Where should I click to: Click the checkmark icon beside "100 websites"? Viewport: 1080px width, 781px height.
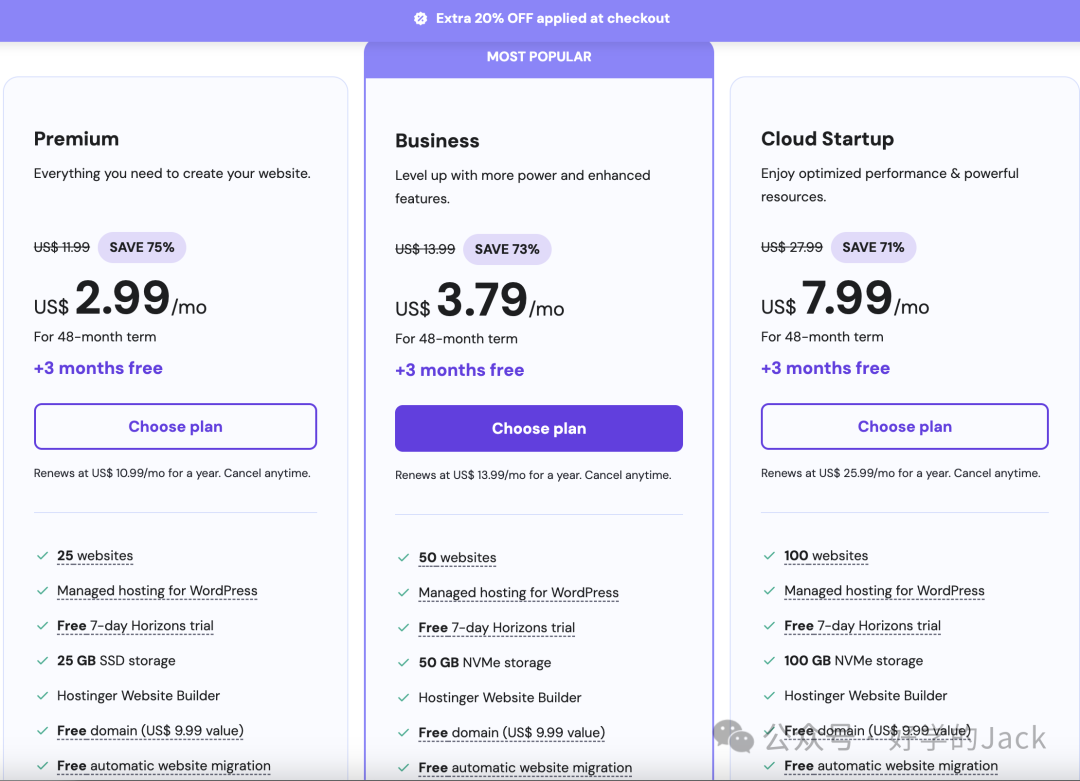[x=769, y=556]
